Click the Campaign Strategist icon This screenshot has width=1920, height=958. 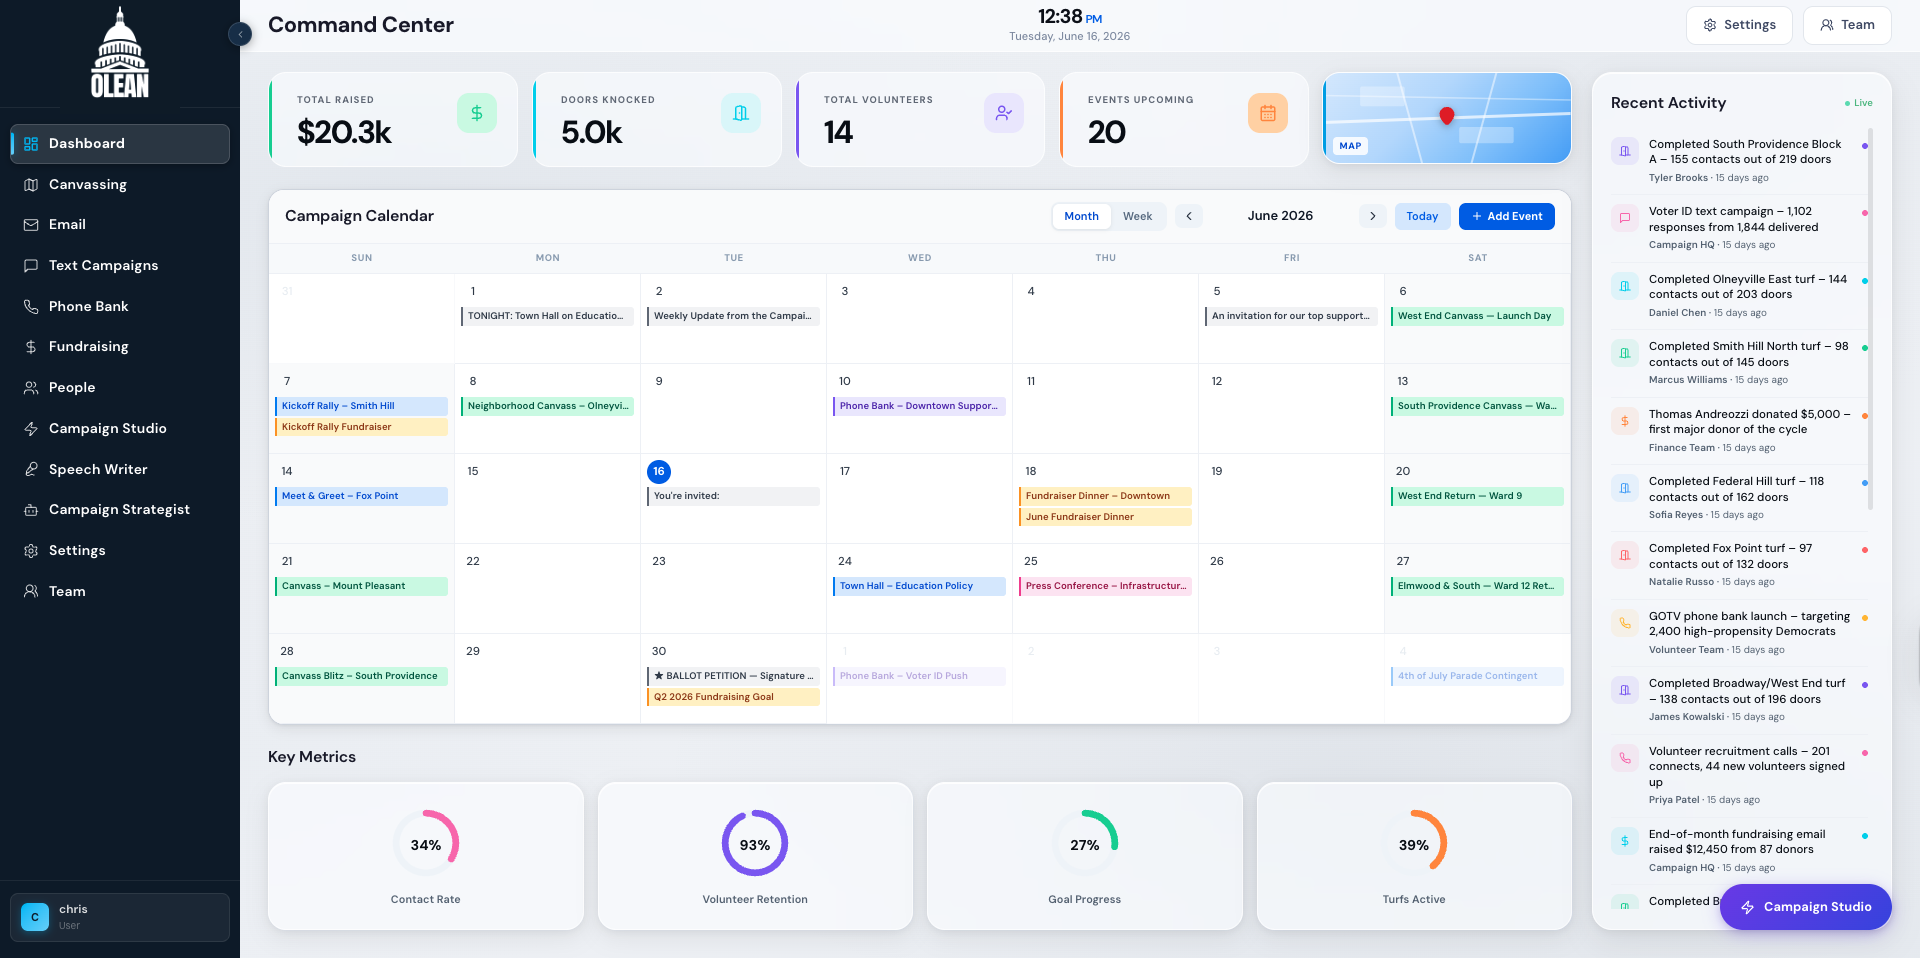pyautogui.click(x=31, y=510)
